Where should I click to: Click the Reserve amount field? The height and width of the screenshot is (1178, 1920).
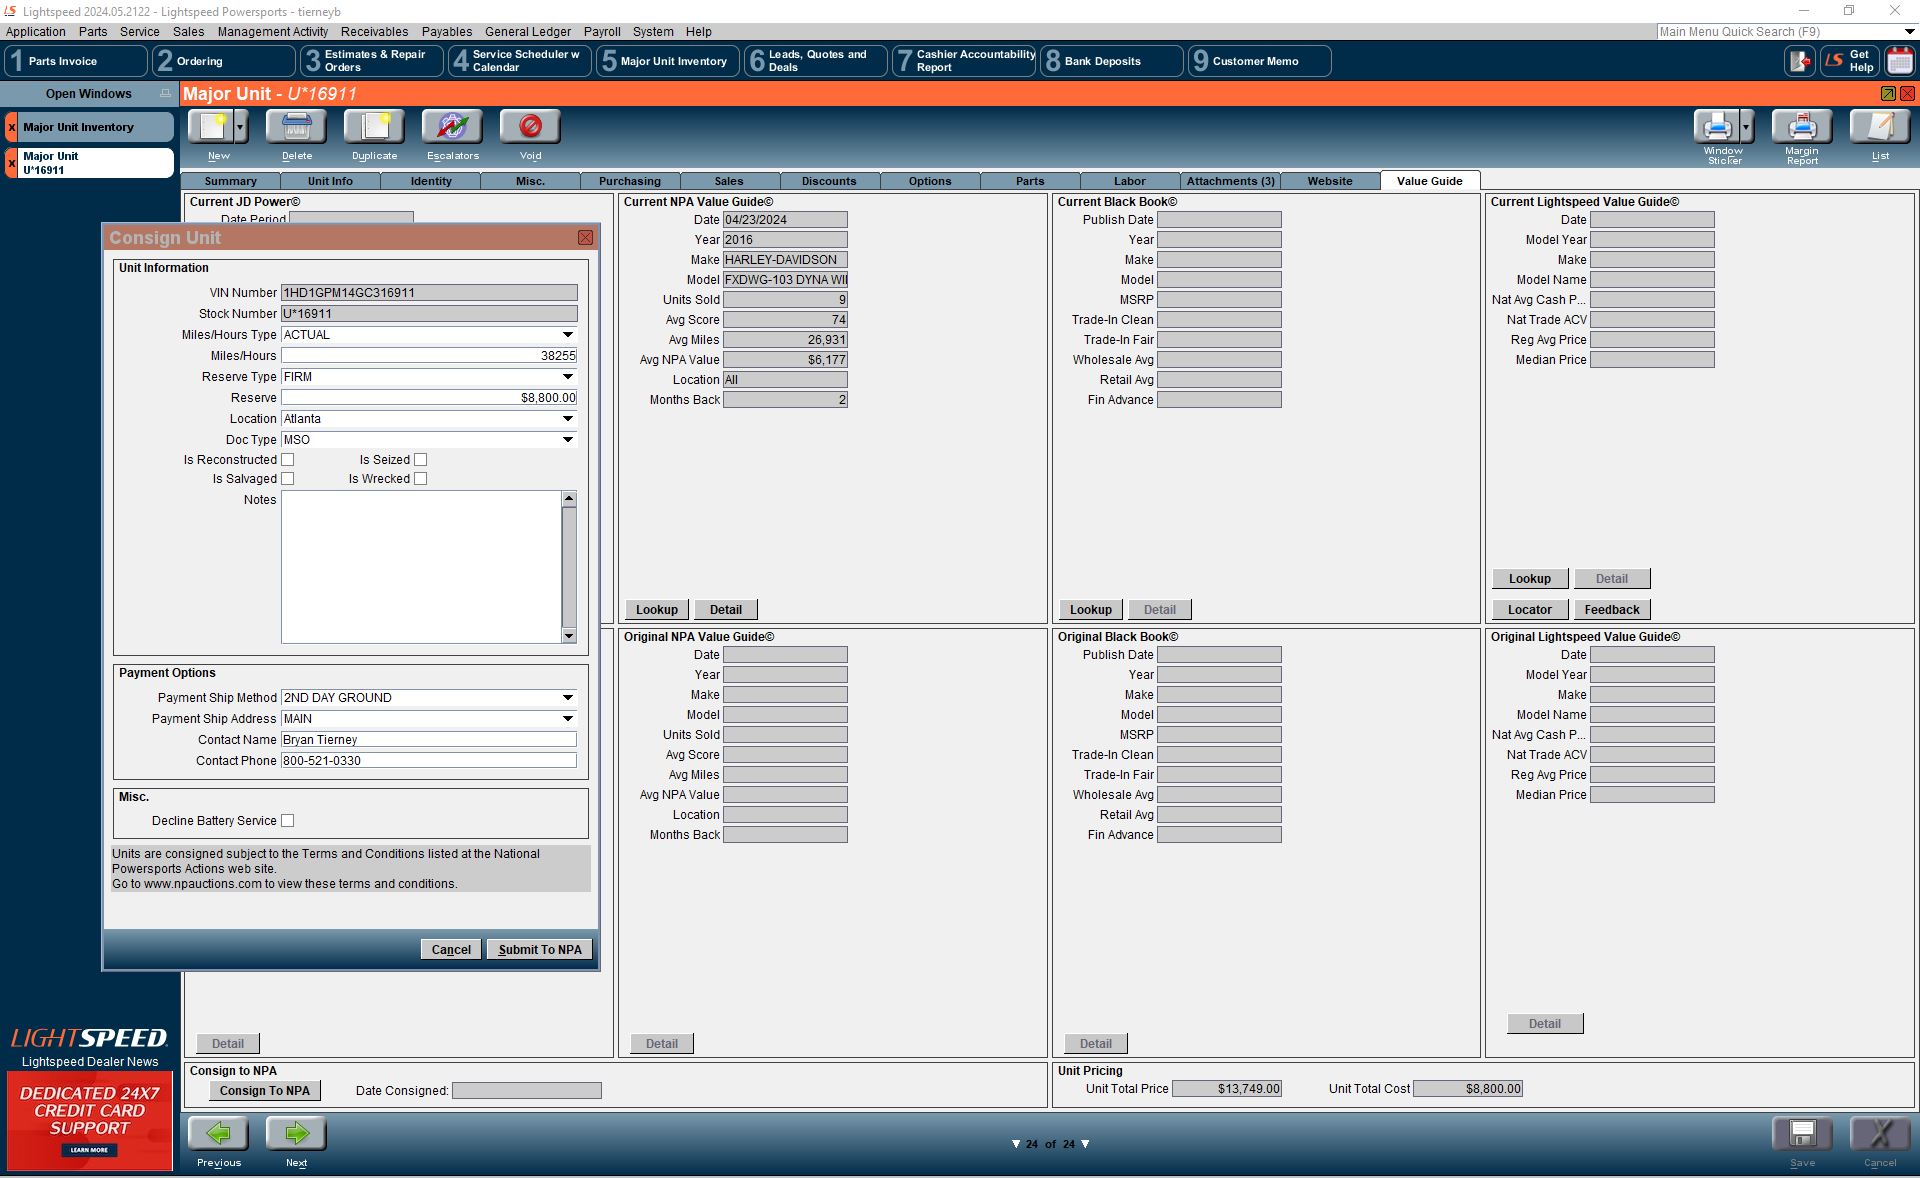point(429,398)
